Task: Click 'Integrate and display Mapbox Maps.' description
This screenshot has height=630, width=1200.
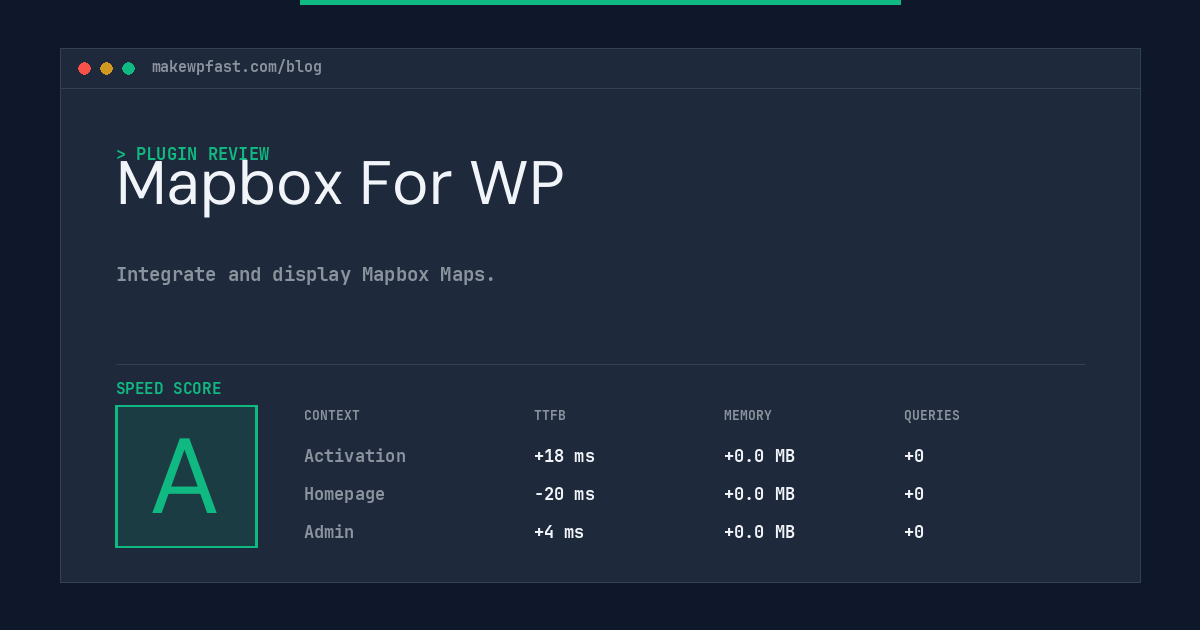Action: click(x=306, y=274)
